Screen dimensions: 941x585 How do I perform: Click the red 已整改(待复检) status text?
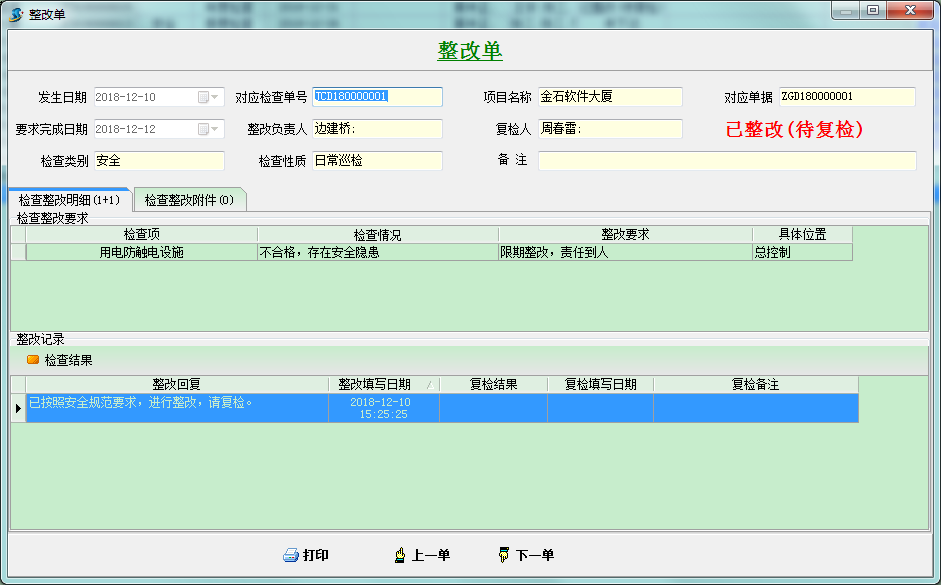794,129
